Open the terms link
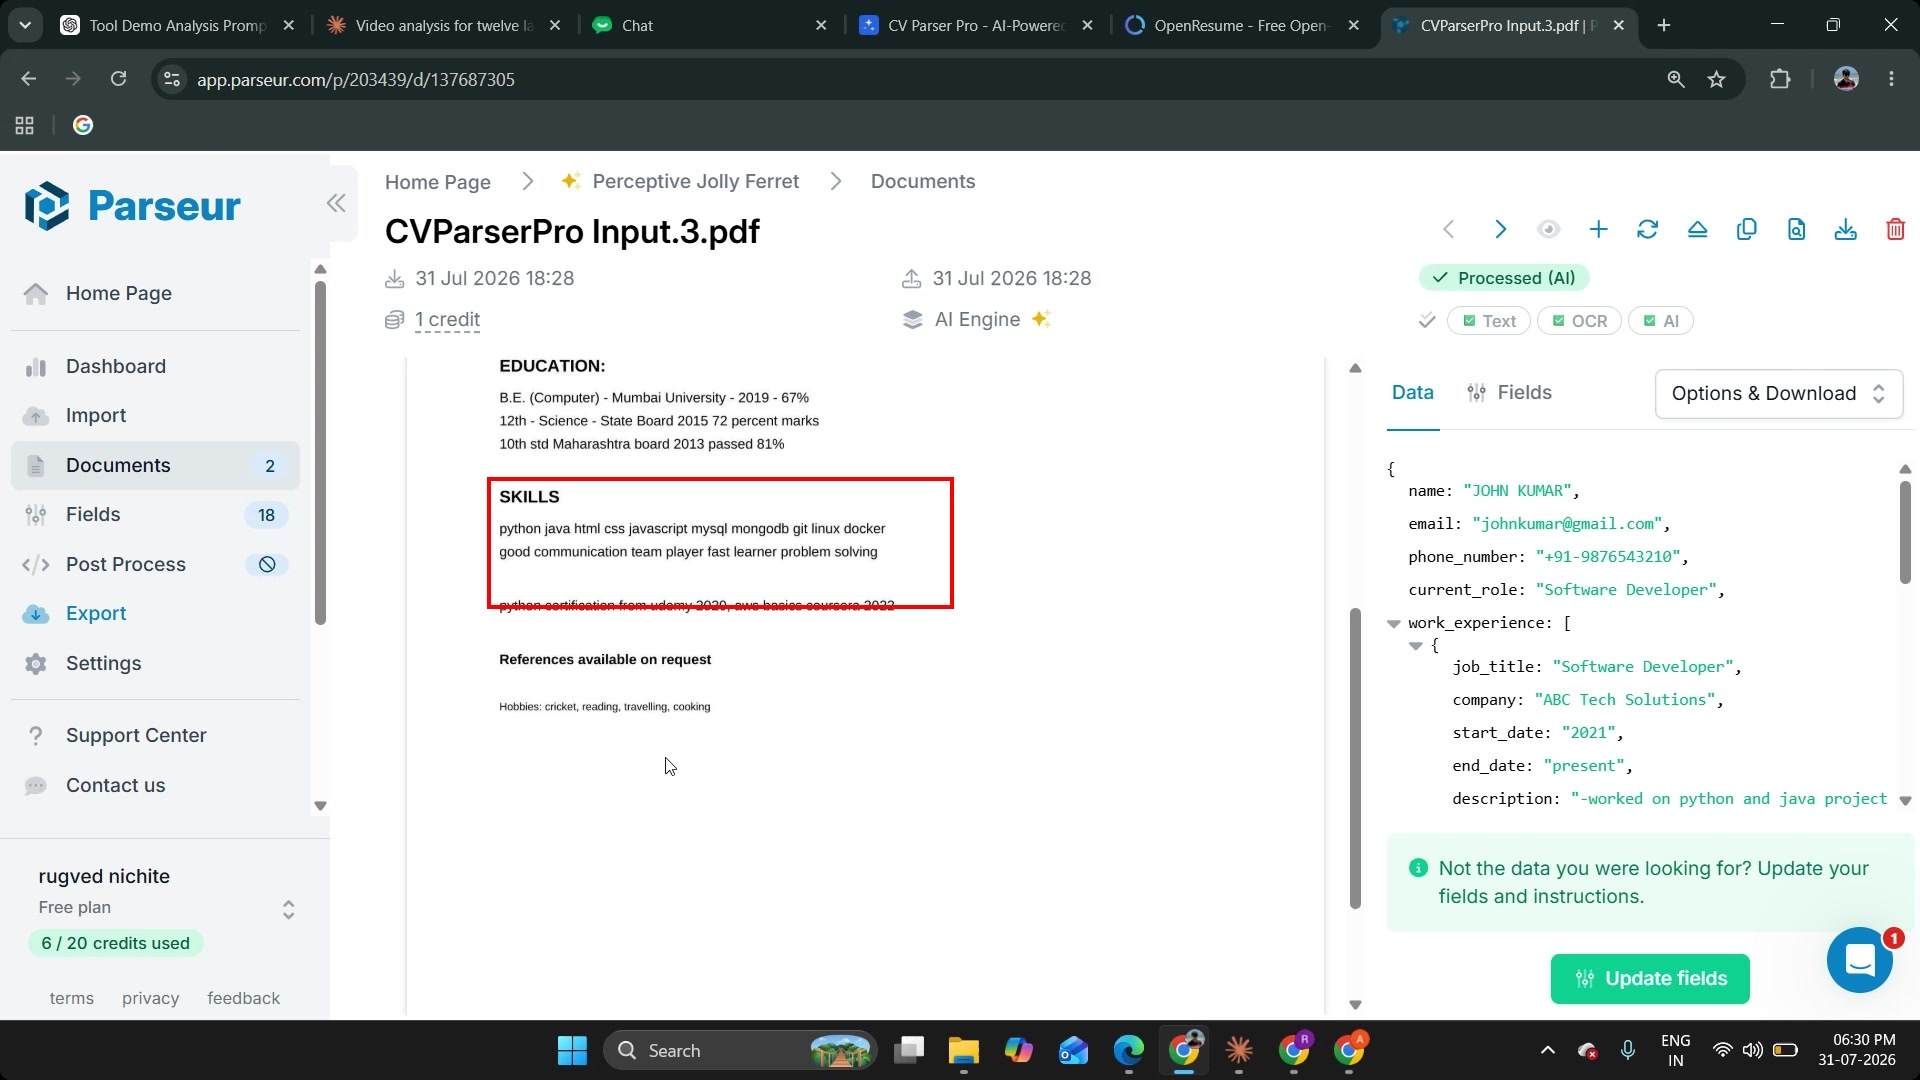 (71, 998)
